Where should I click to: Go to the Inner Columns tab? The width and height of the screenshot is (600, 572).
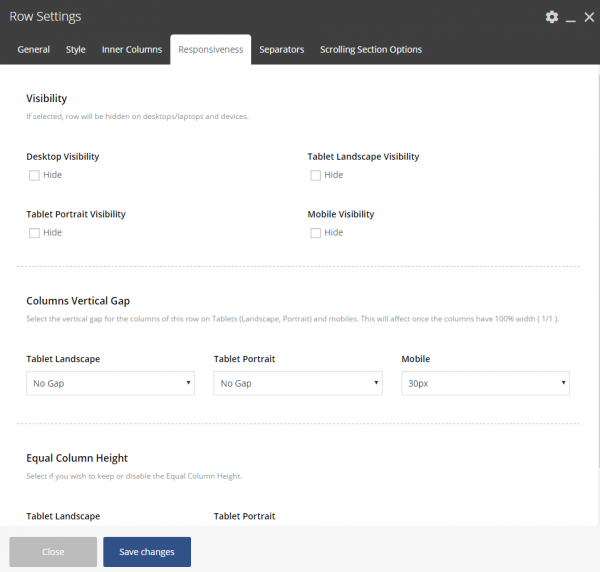click(x=132, y=50)
